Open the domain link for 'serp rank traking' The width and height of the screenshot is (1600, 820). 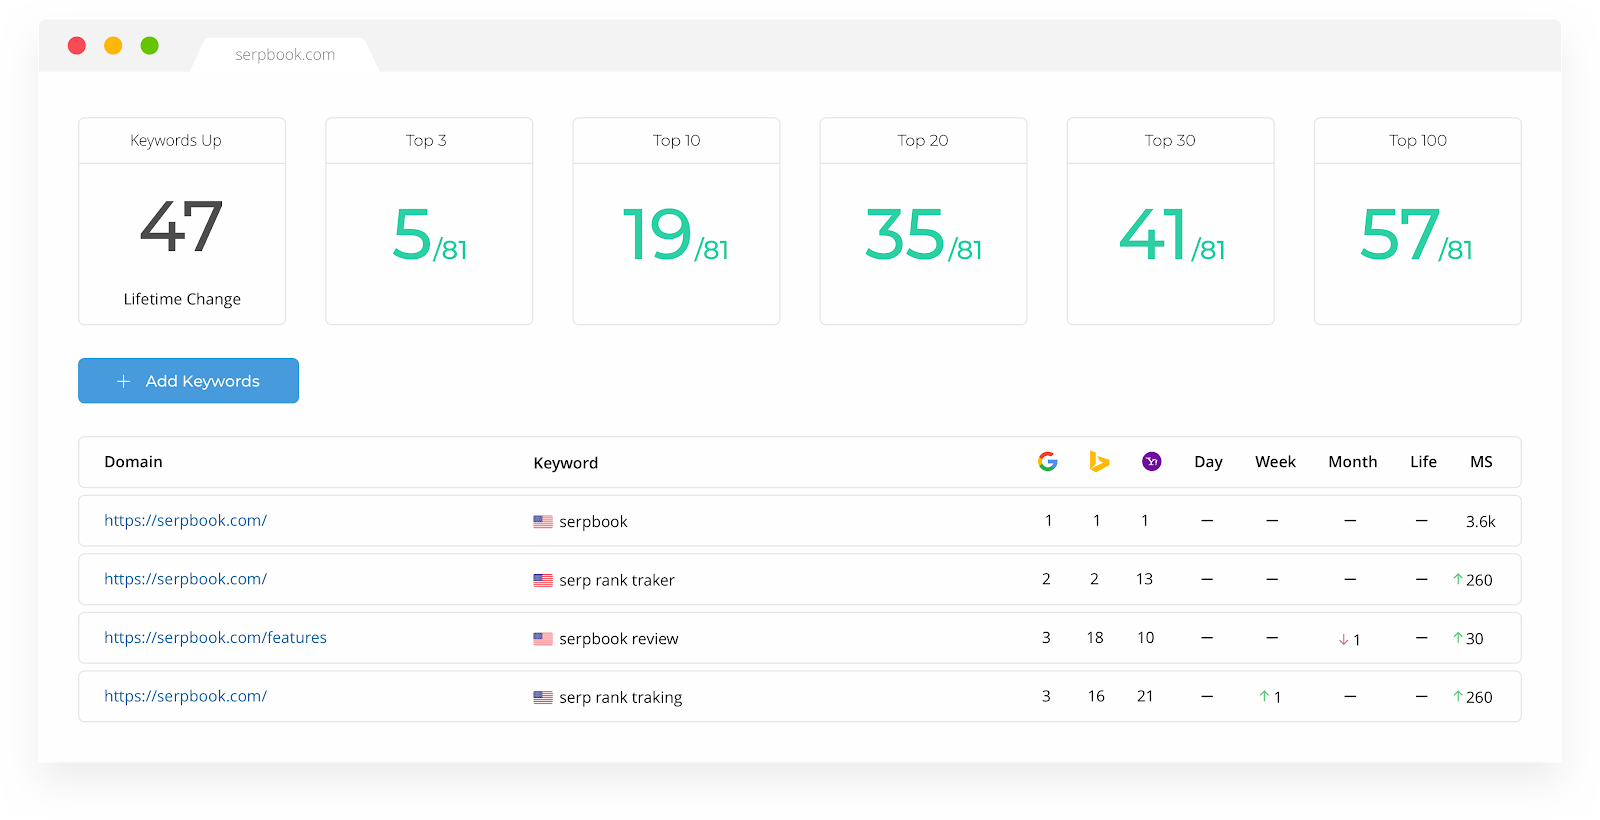(185, 696)
